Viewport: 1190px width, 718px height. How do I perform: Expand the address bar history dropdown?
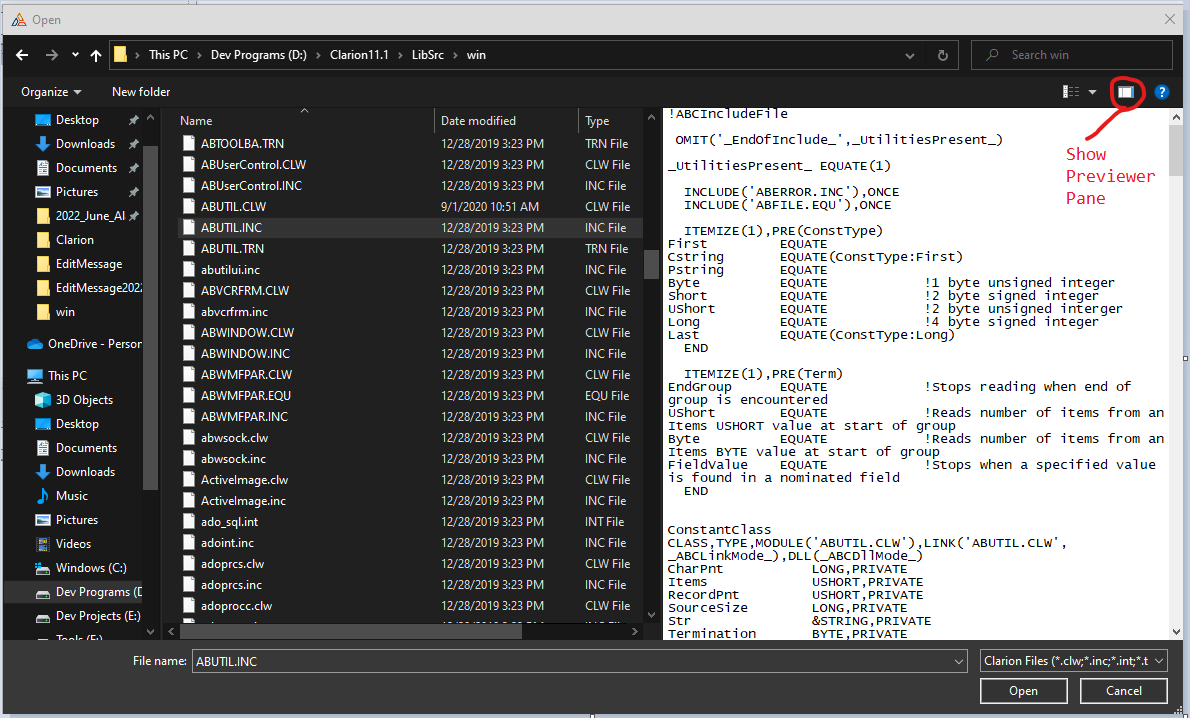pyautogui.click(x=911, y=55)
